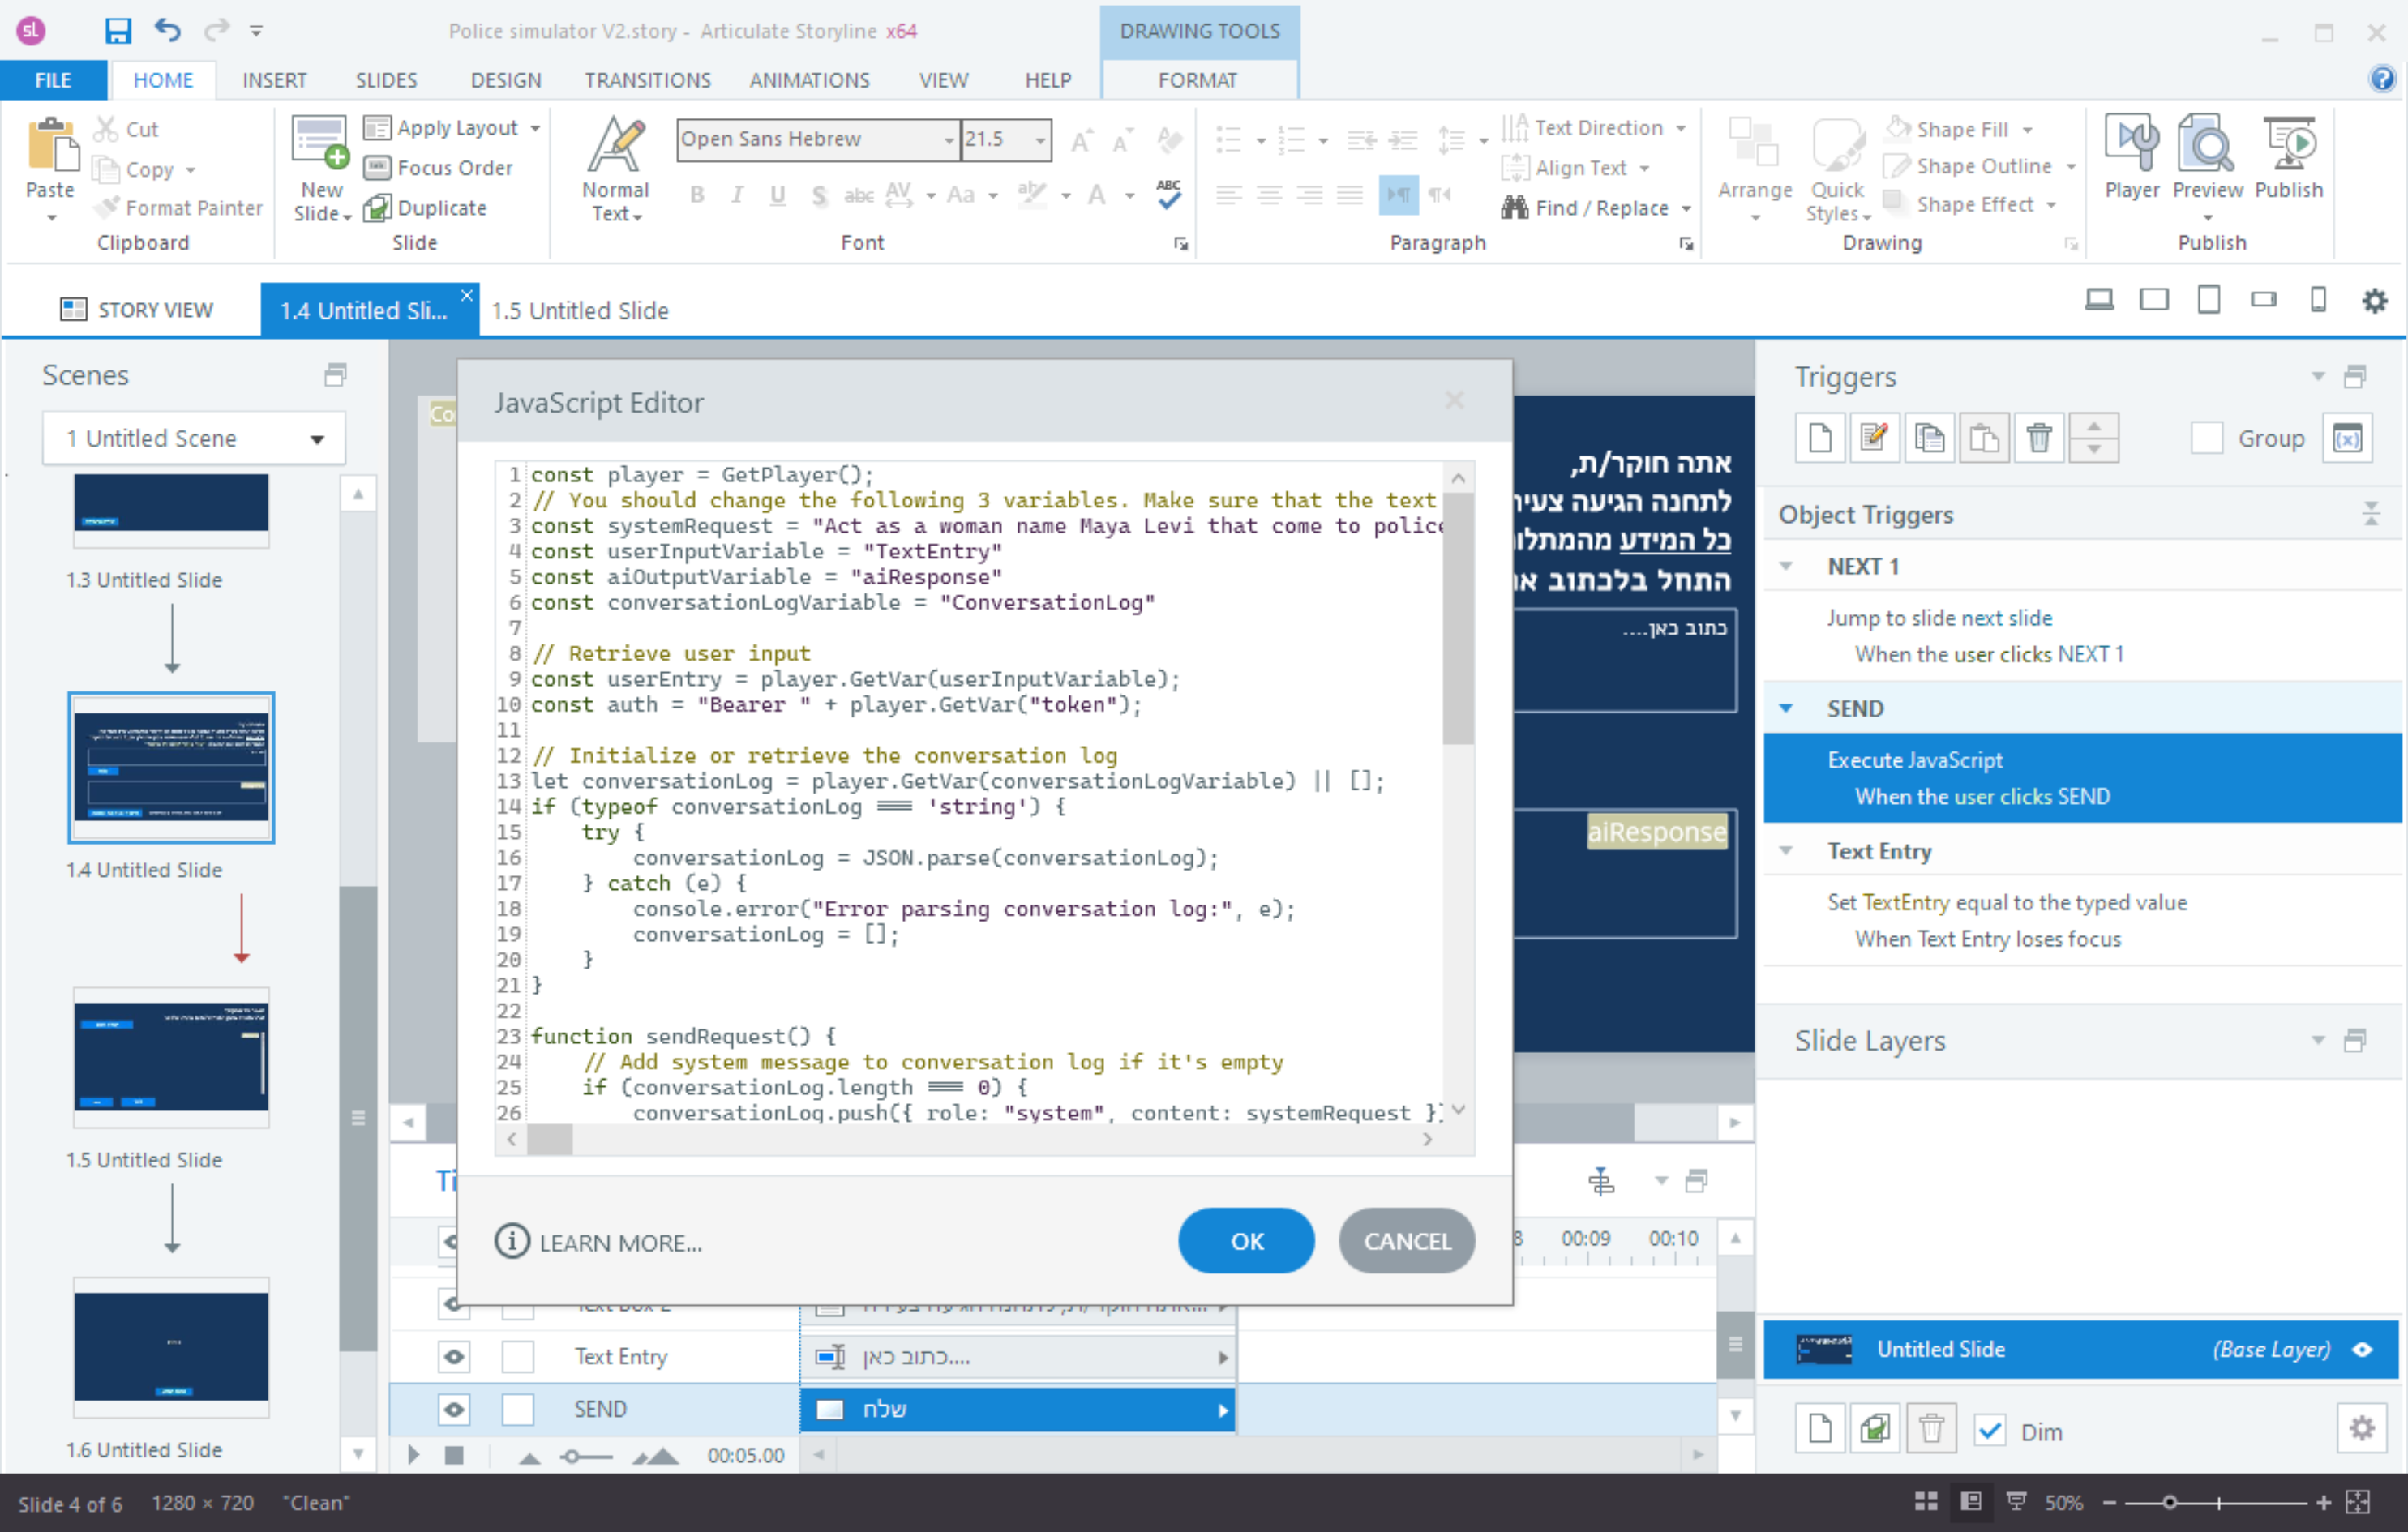
Task: Edit the selected trigger
Action: (x=1874, y=438)
